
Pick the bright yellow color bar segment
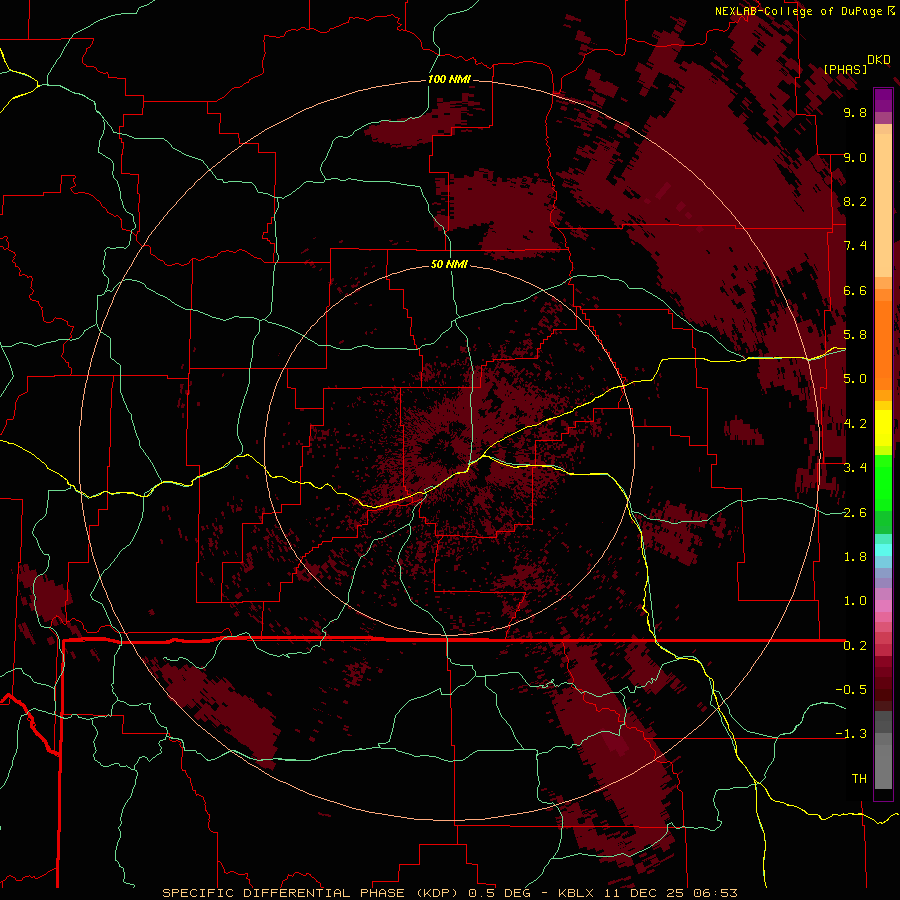pos(883,428)
